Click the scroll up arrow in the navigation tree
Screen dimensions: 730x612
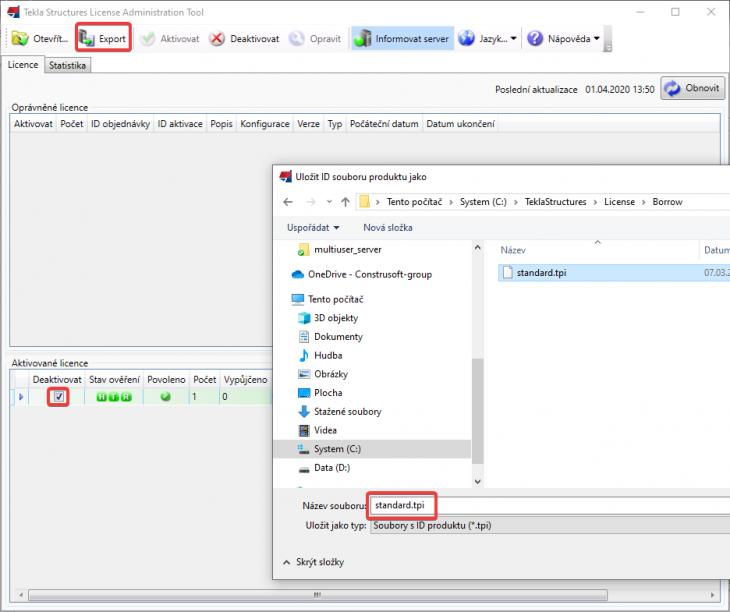[x=478, y=248]
